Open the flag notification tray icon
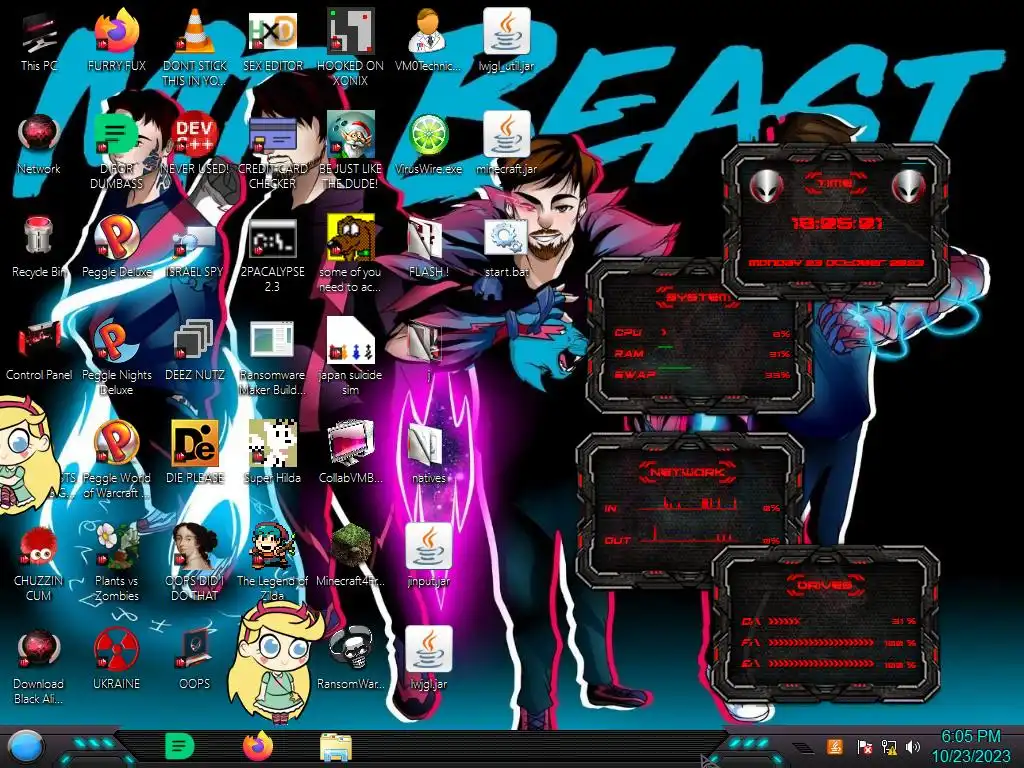This screenshot has height=768, width=1024. [864, 746]
